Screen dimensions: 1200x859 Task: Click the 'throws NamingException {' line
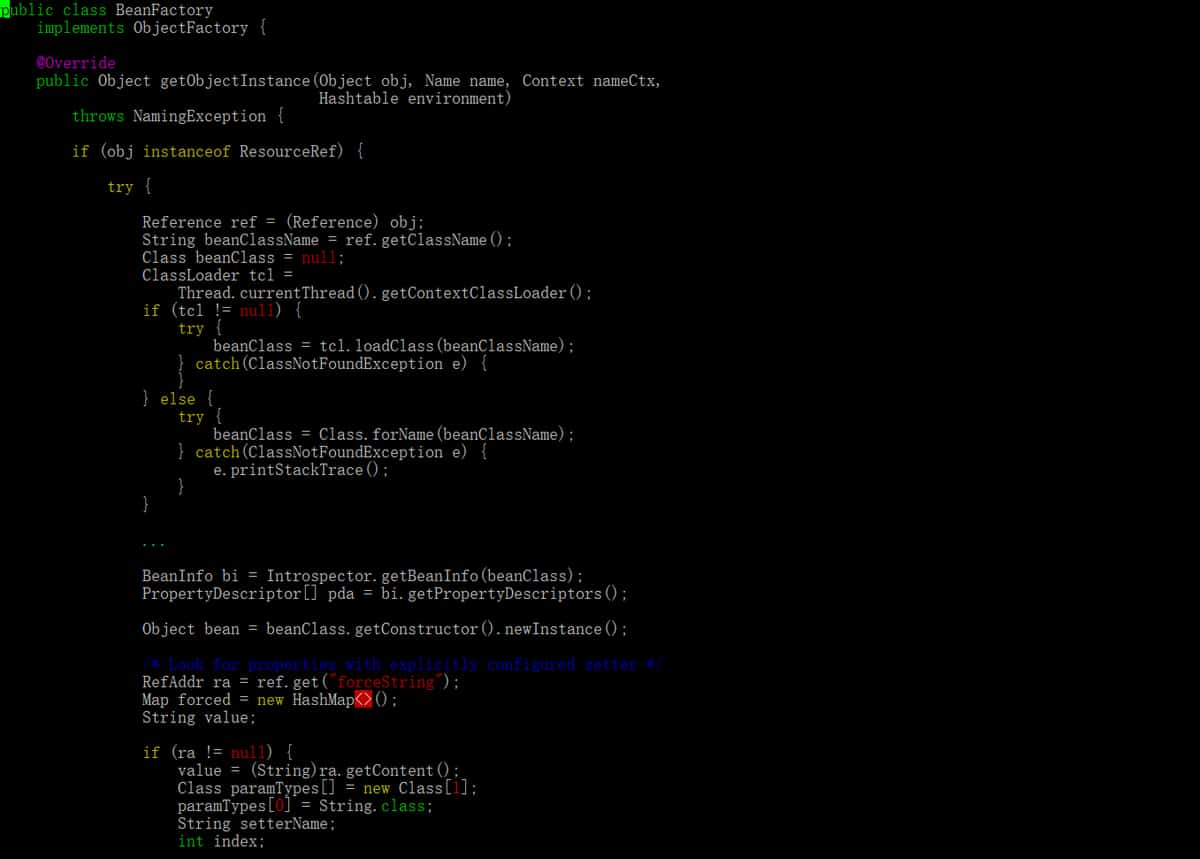[179, 116]
